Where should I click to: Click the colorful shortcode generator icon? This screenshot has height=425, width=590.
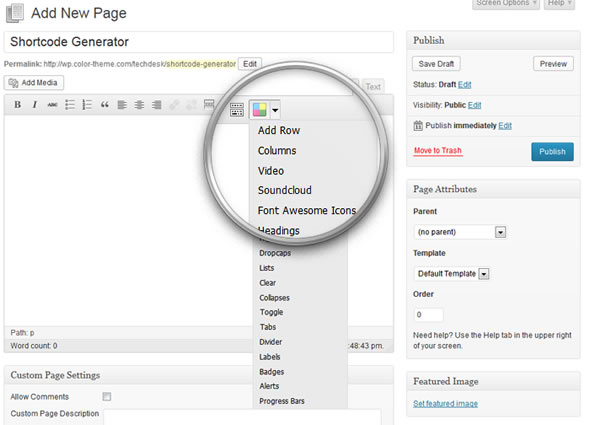coord(260,110)
